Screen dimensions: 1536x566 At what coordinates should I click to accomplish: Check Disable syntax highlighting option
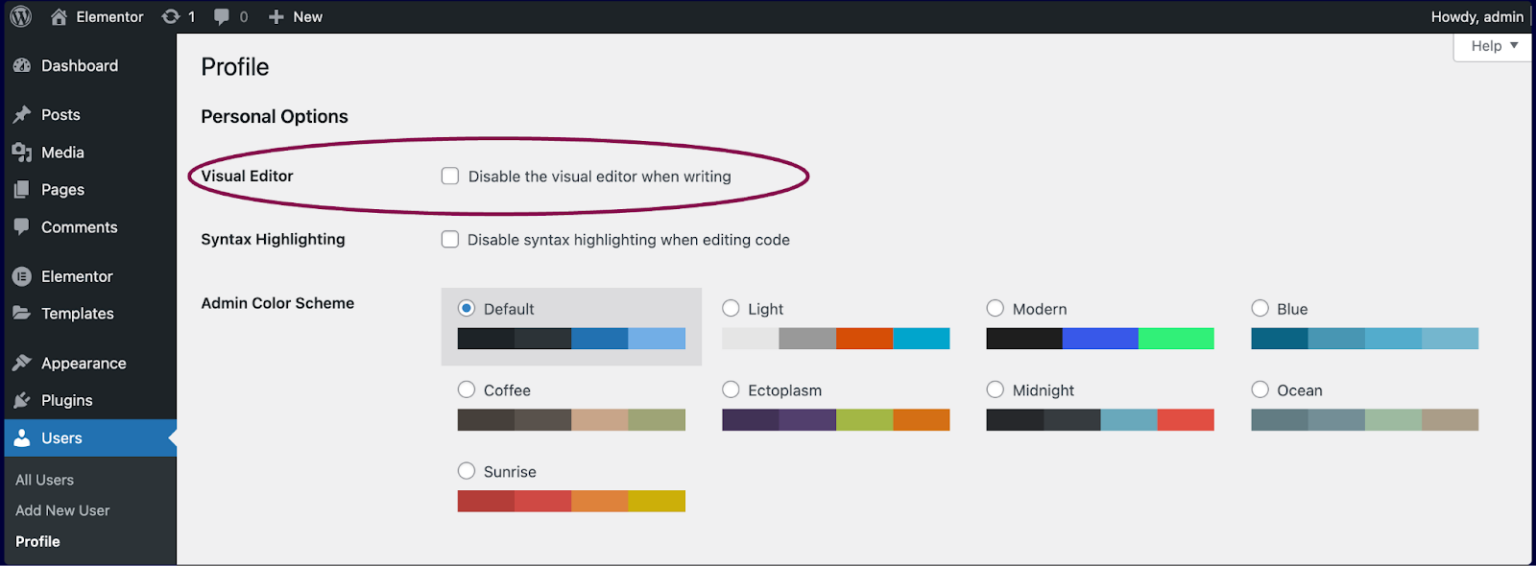pyautogui.click(x=450, y=240)
